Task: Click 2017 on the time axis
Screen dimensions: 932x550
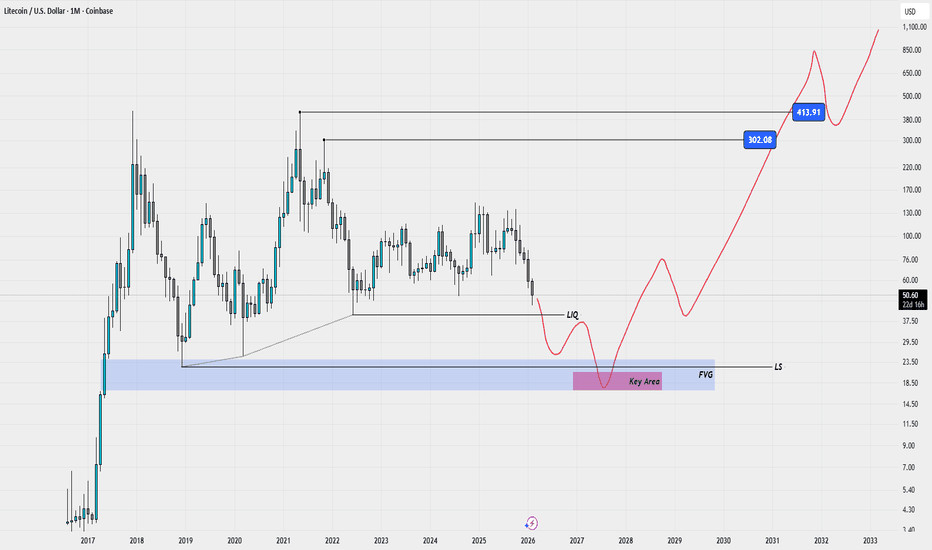Action: tap(87, 540)
